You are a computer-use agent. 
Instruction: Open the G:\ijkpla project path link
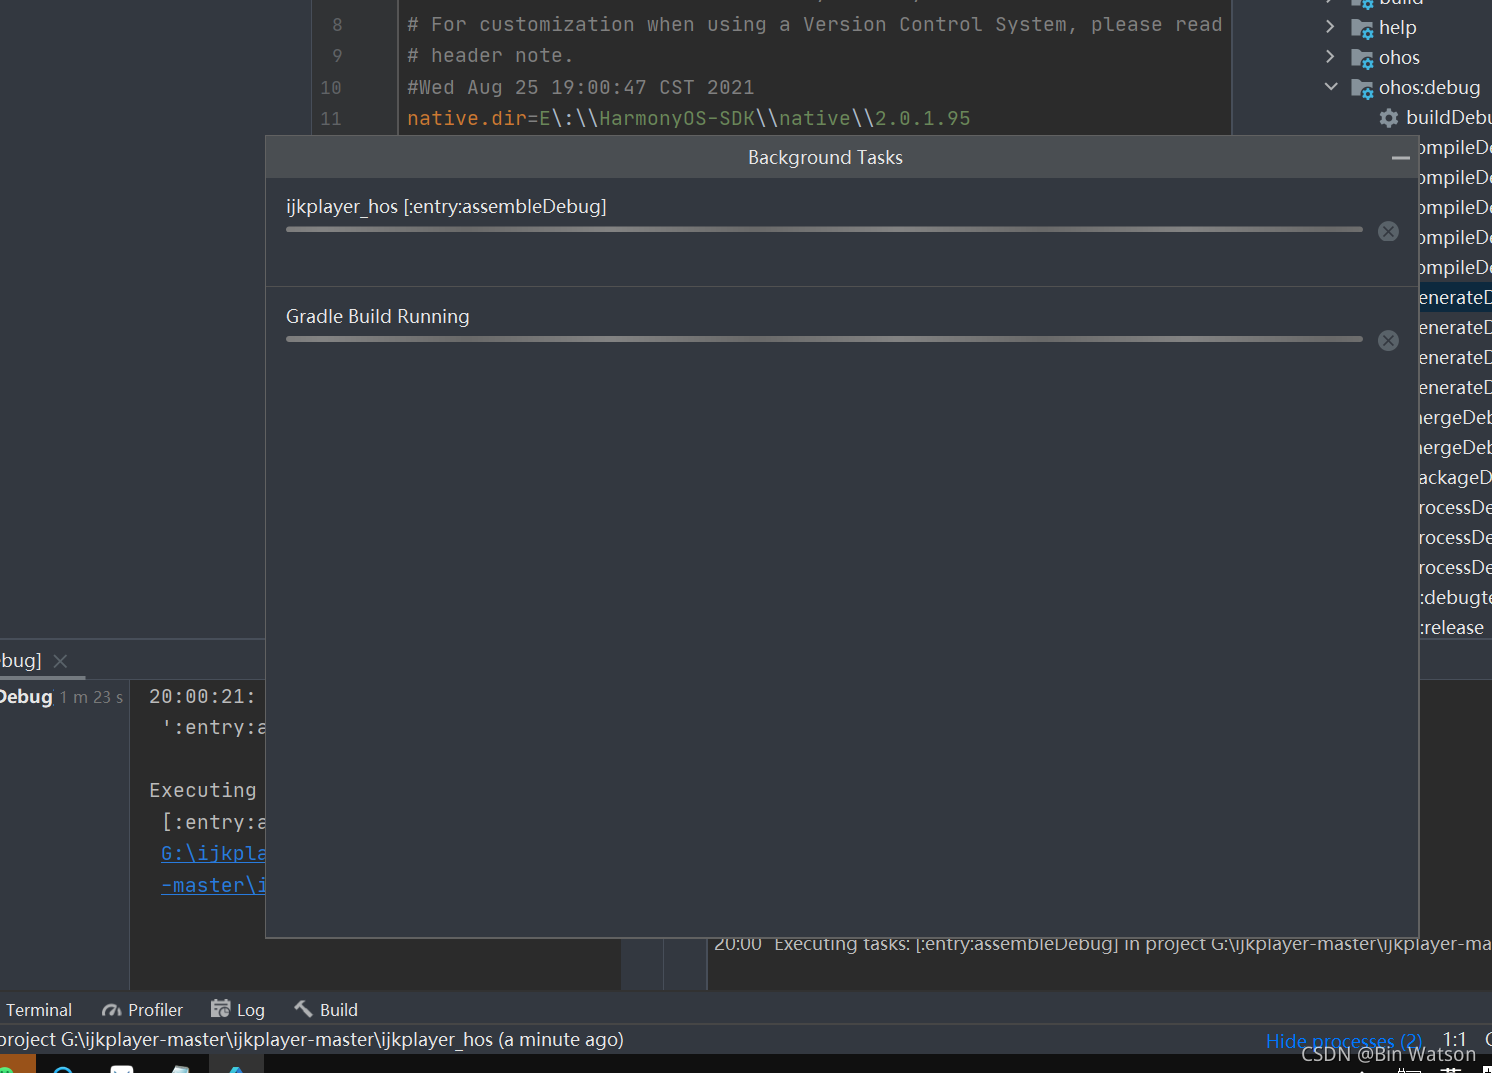point(213,853)
